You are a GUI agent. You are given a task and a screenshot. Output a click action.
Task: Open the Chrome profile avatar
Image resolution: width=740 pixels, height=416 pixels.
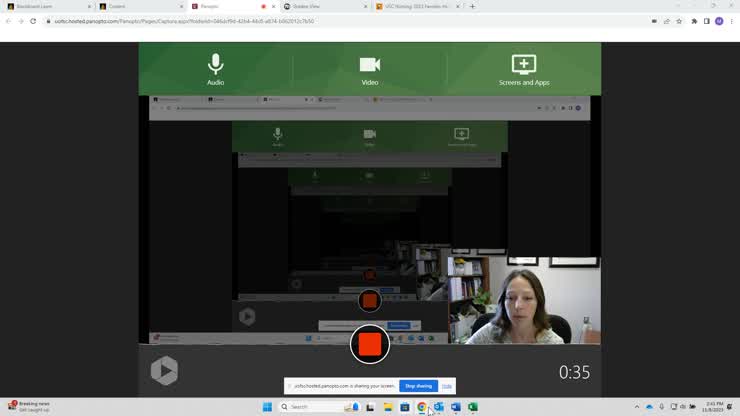pyautogui.click(x=719, y=21)
